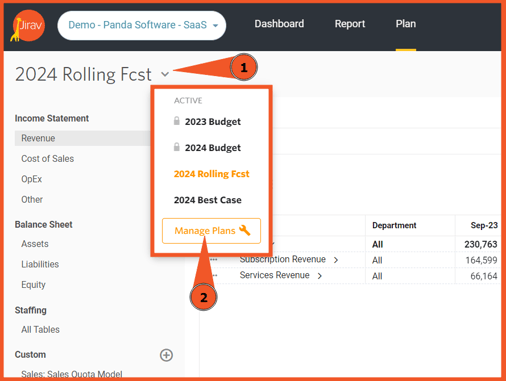Click the Jirav giraffe logo

(28, 26)
